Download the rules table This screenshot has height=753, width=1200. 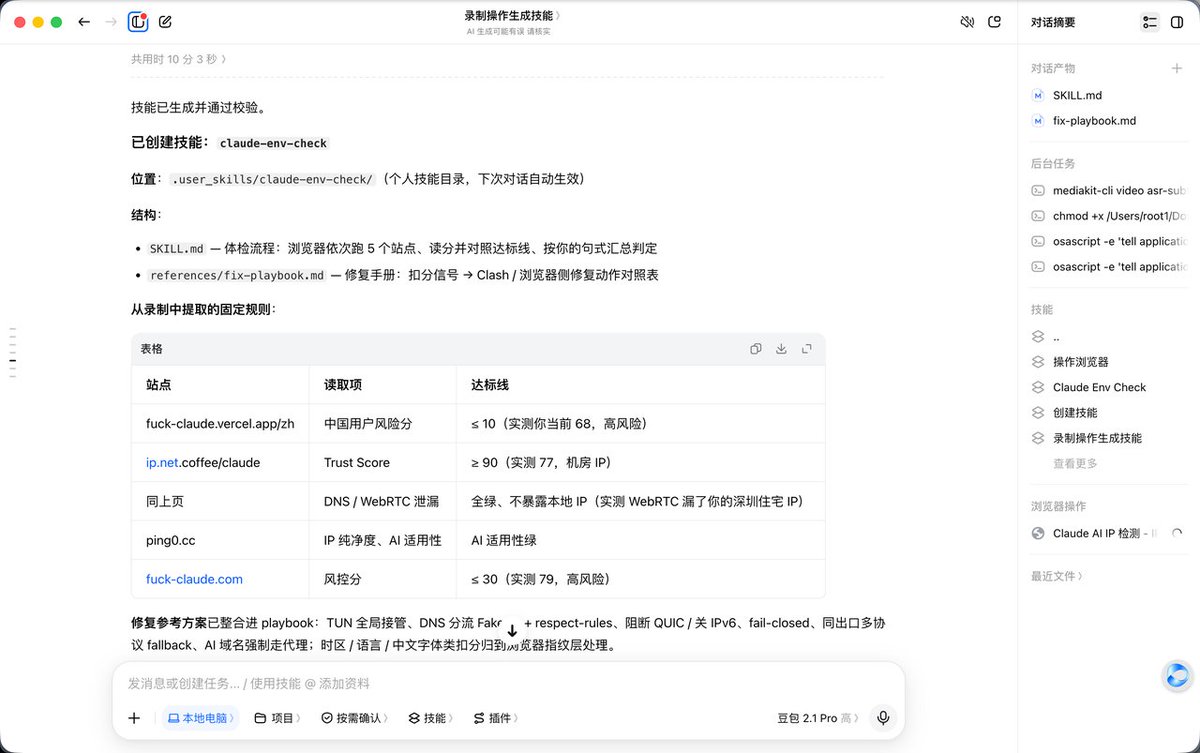click(781, 349)
